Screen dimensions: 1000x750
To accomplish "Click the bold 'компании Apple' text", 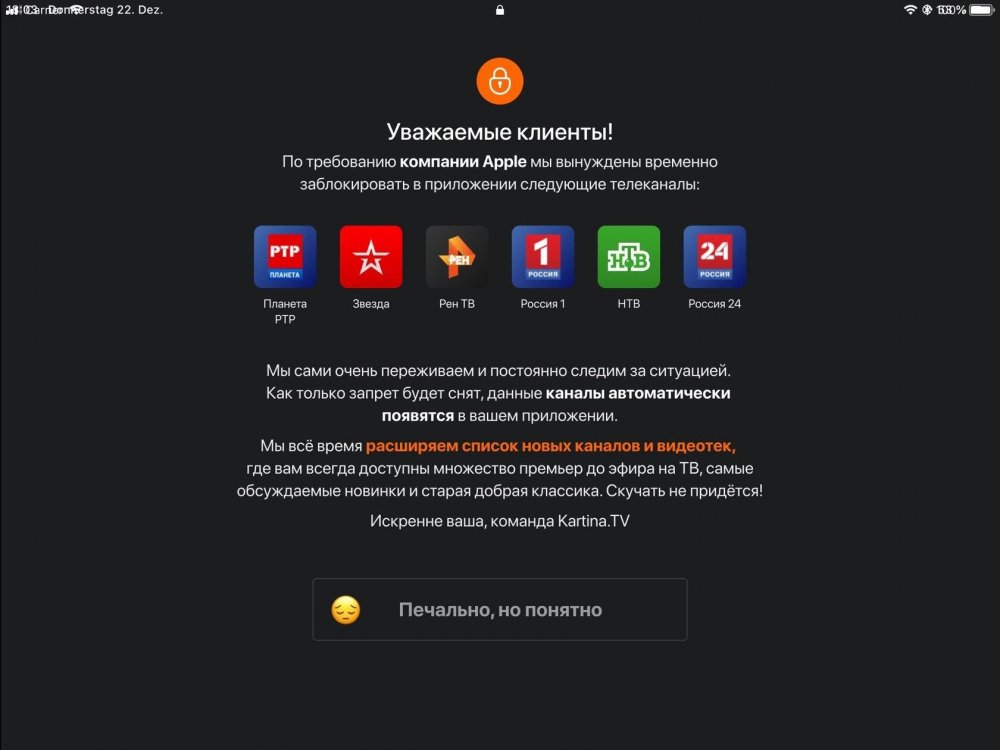I will pyautogui.click(x=463, y=162).
